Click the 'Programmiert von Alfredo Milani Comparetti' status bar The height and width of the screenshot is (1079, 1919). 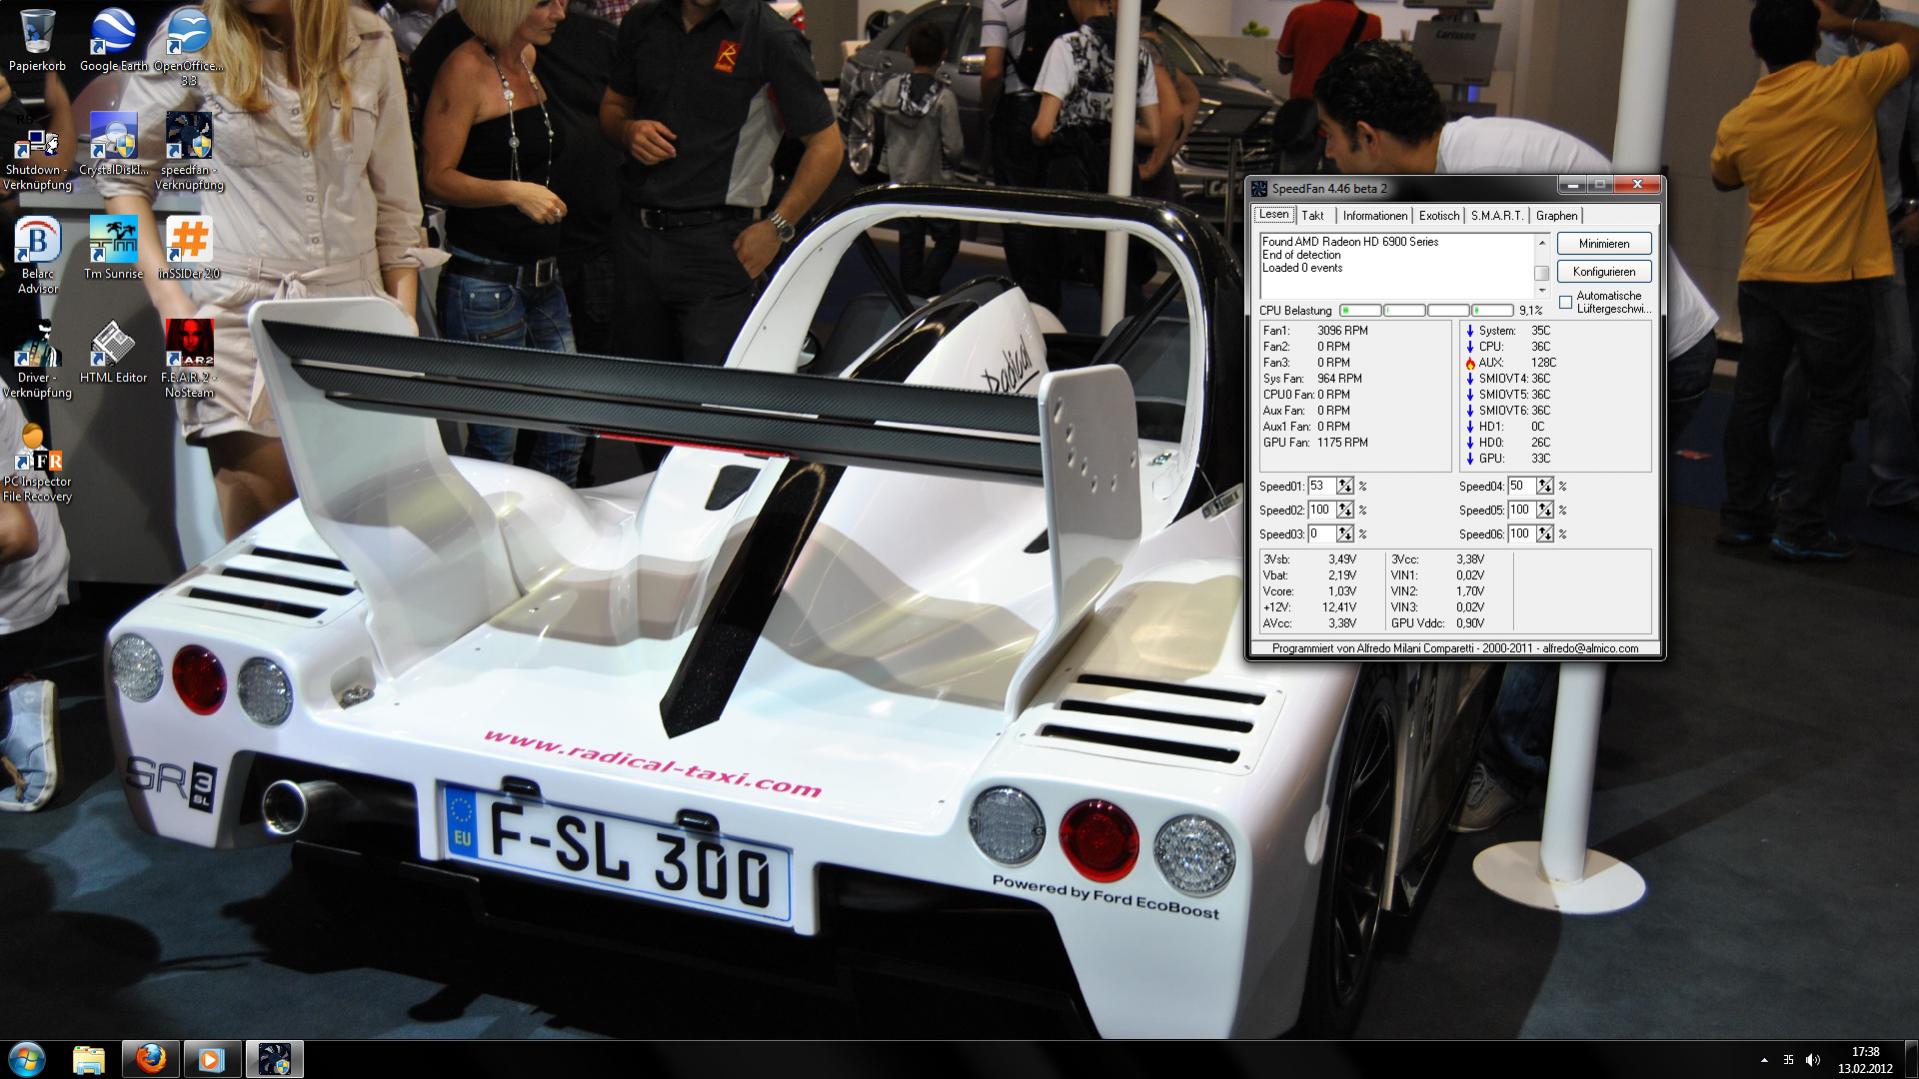(x=1455, y=649)
